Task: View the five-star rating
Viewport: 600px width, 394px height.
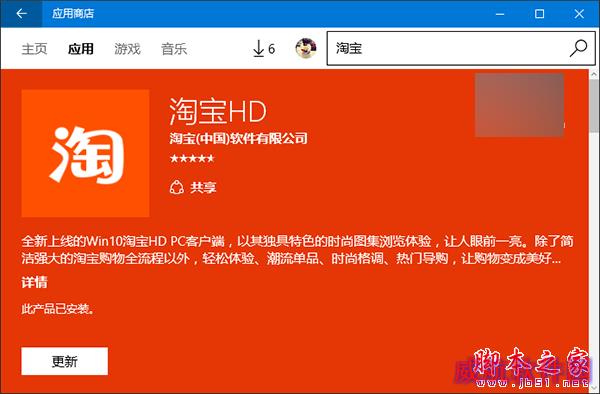Action: (x=192, y=158)
